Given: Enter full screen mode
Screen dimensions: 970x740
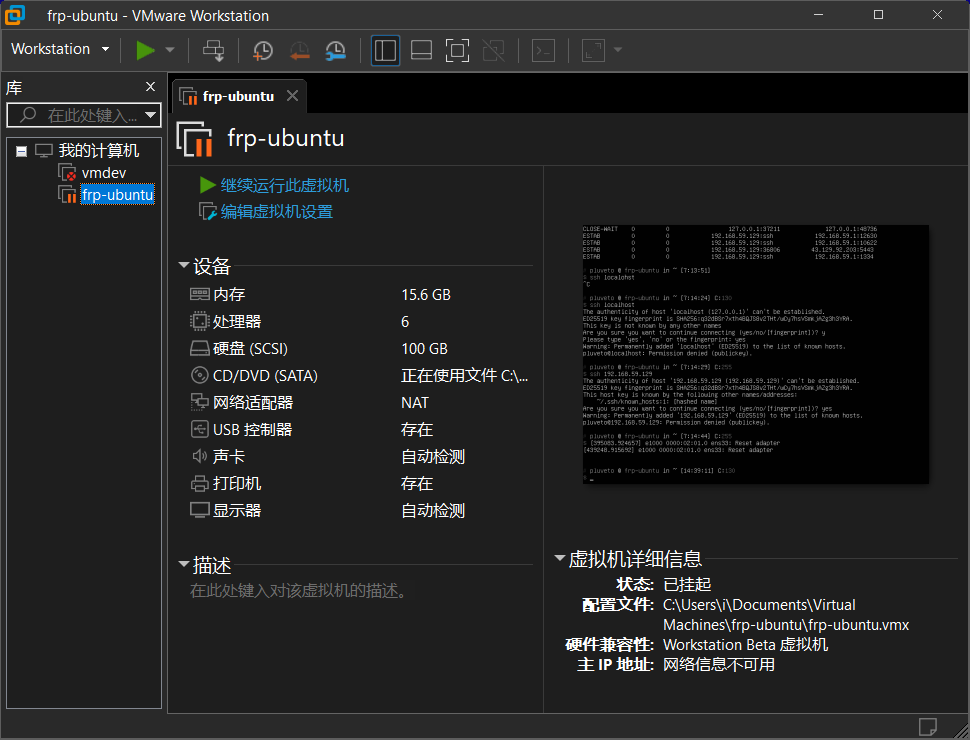Looking at the screenshot, I should pyautogui.click(x=457, y=50).
